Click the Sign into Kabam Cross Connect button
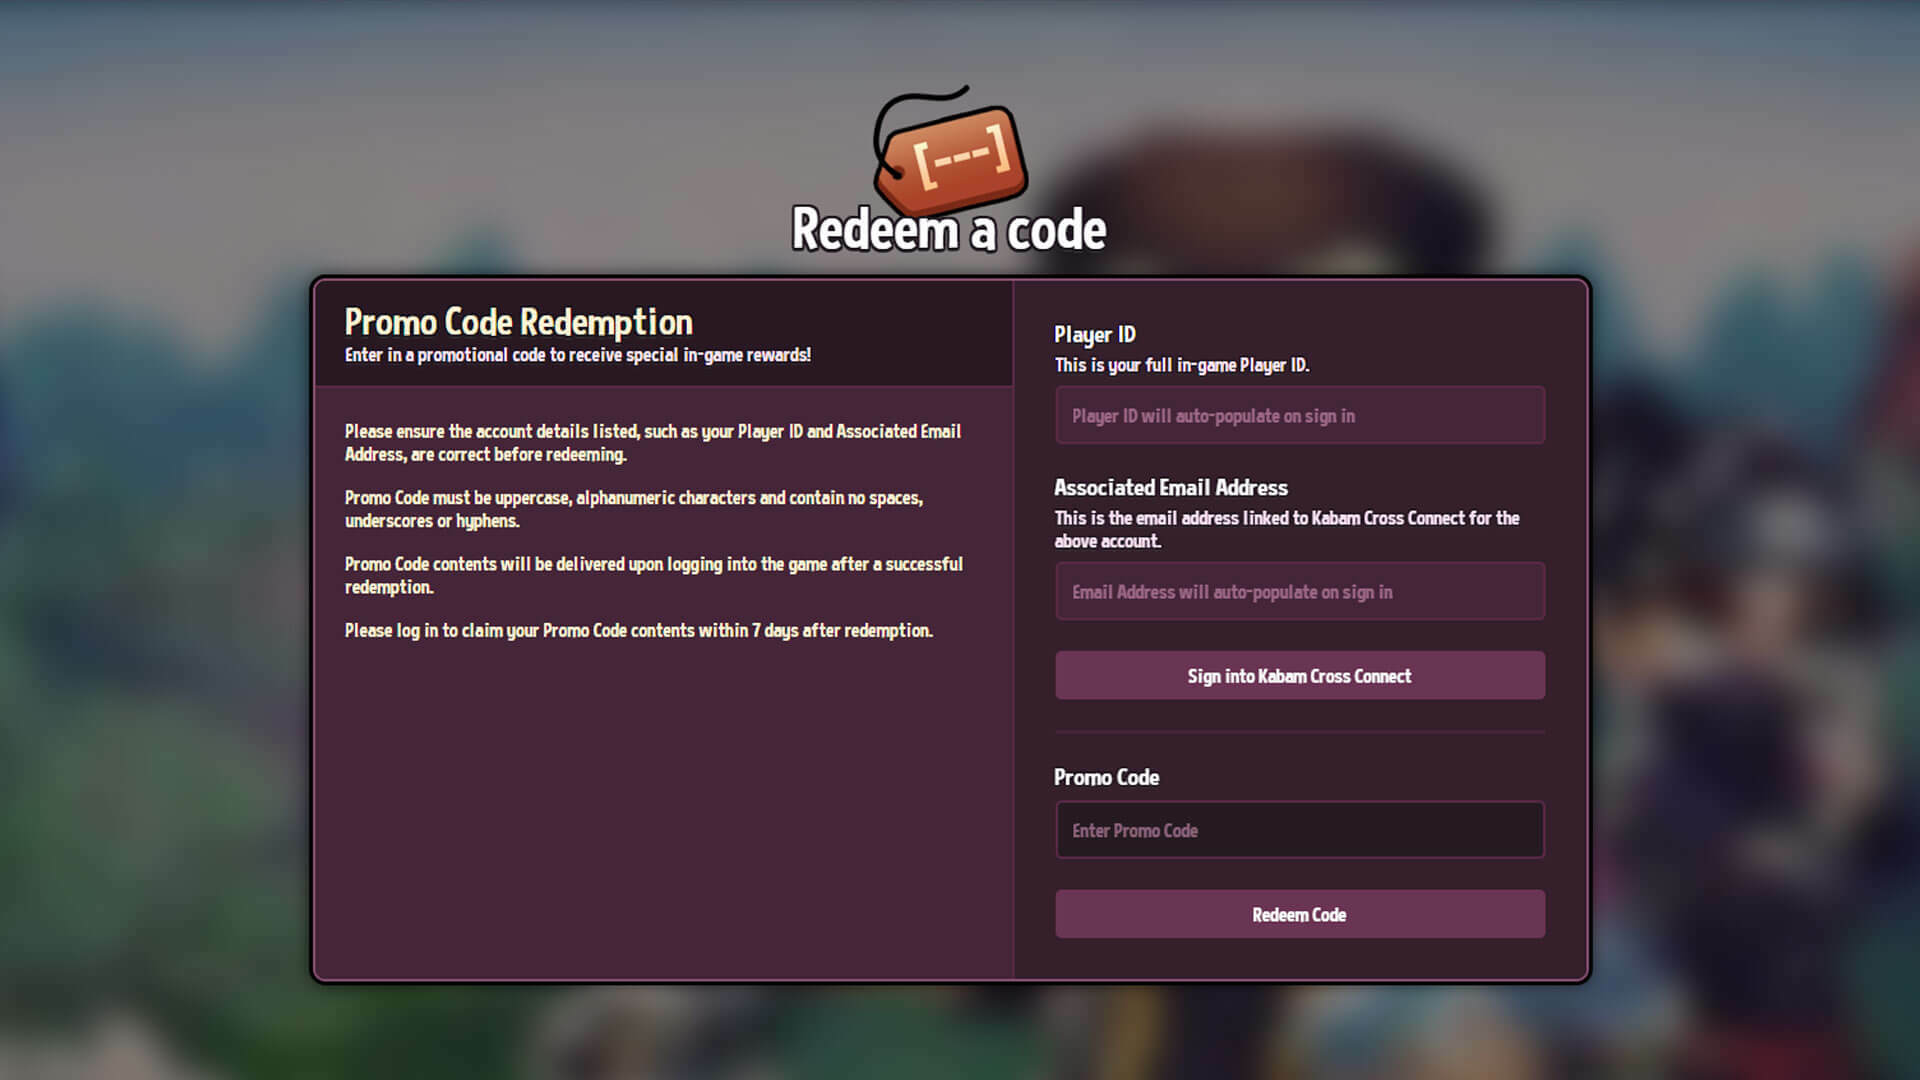Screen dimensions: 1920x1080 click(x=1299, y=676)
